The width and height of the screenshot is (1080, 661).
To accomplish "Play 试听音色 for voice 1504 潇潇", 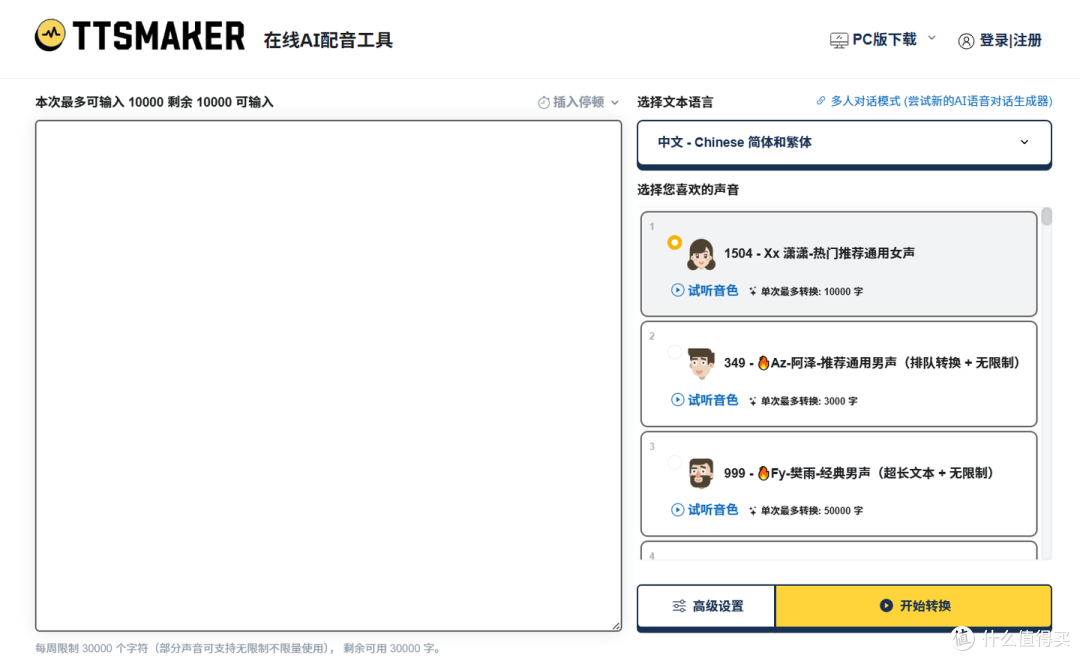I will point(704,291).
